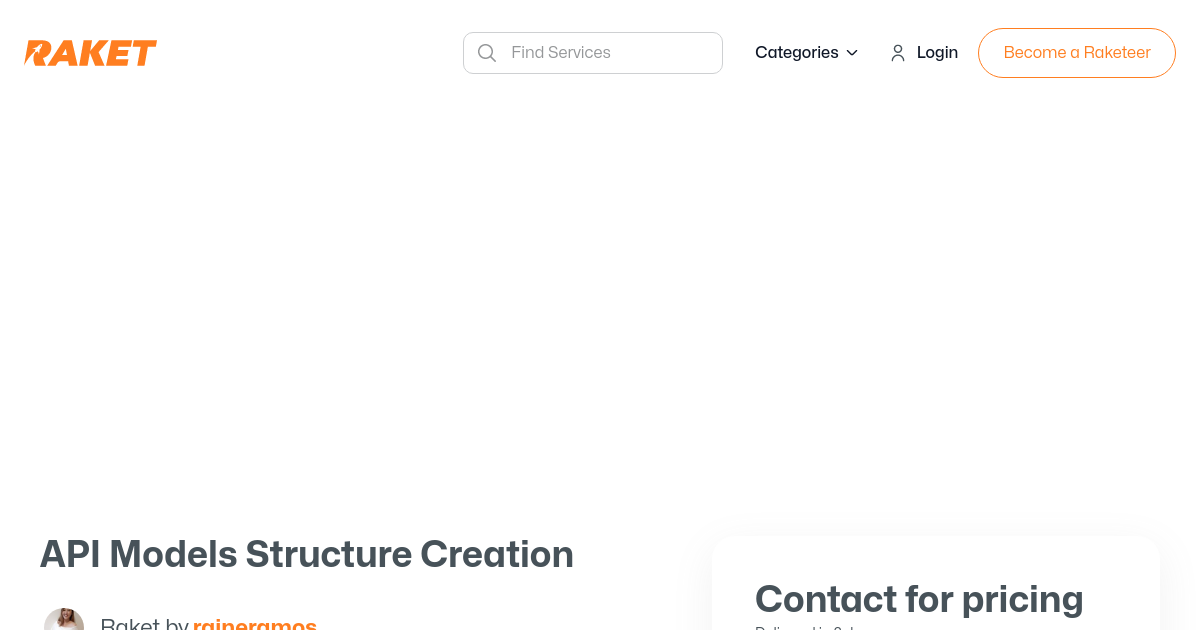Click the search icon inside Find Services
1200x630 pixels.
(x=487, y=52)
